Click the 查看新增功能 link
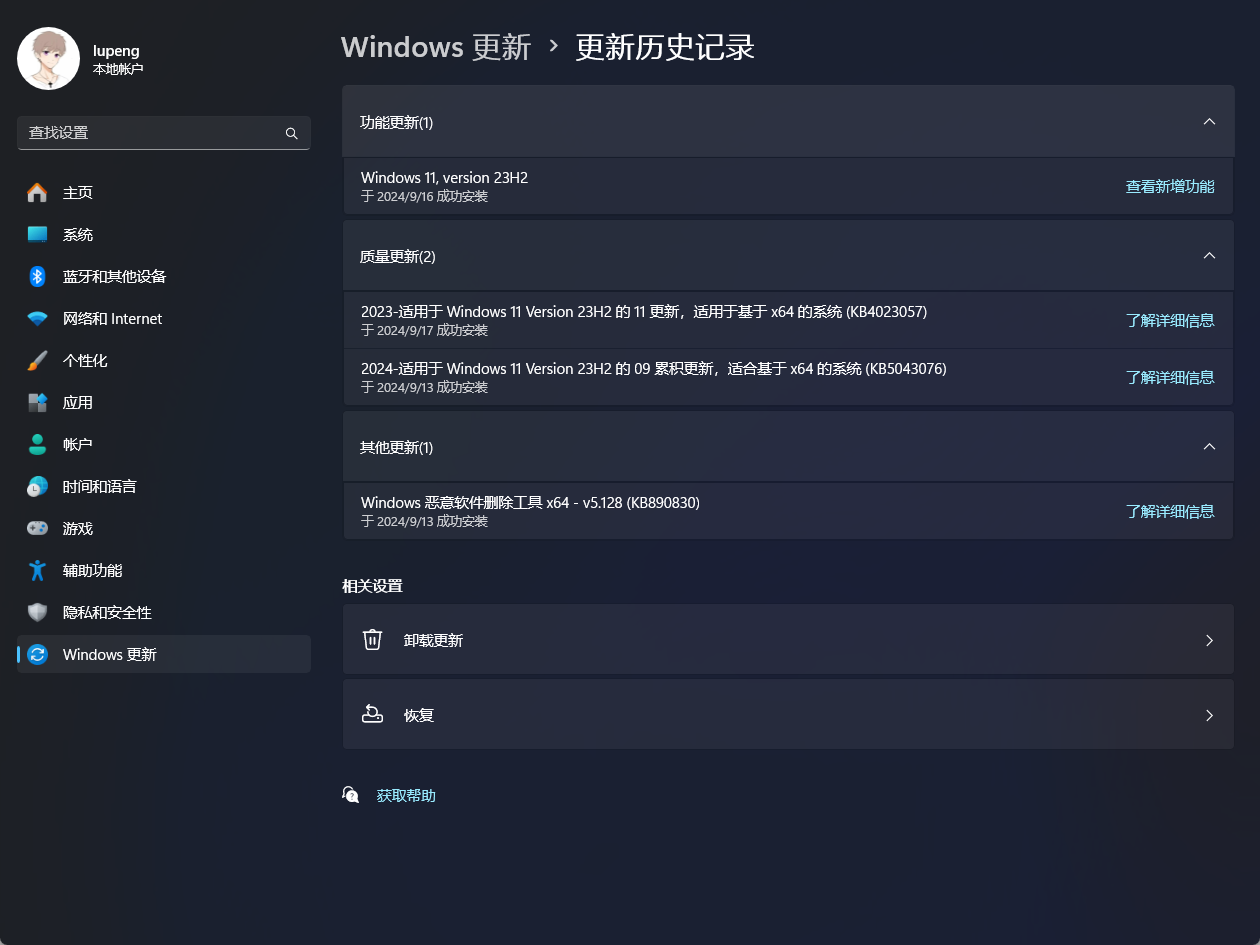This screenshot has height=945, width=1260. [1170, 186]
